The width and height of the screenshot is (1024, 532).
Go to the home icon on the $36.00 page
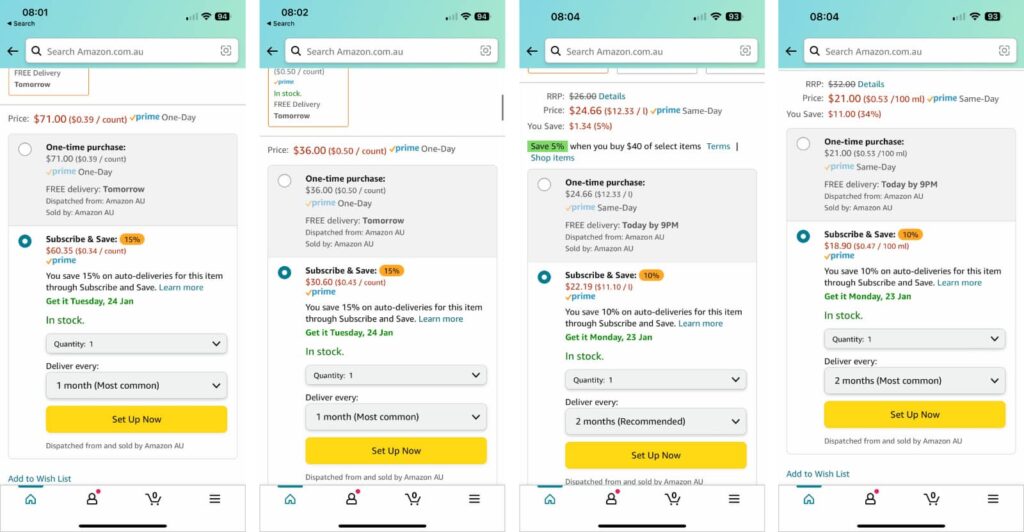(290, 499)
